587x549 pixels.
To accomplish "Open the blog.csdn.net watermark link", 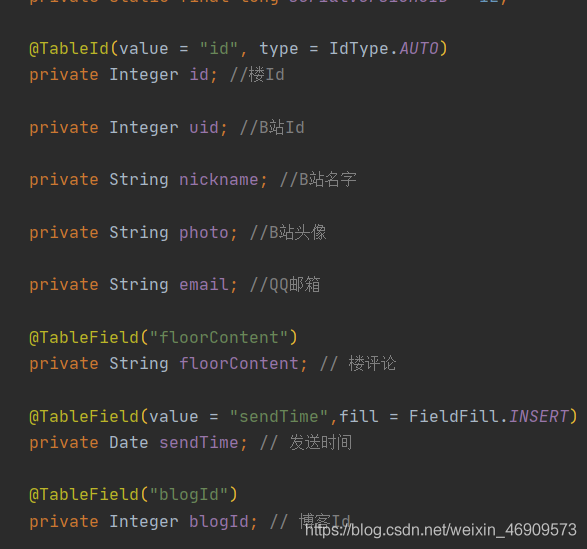I will coord(441,530).
